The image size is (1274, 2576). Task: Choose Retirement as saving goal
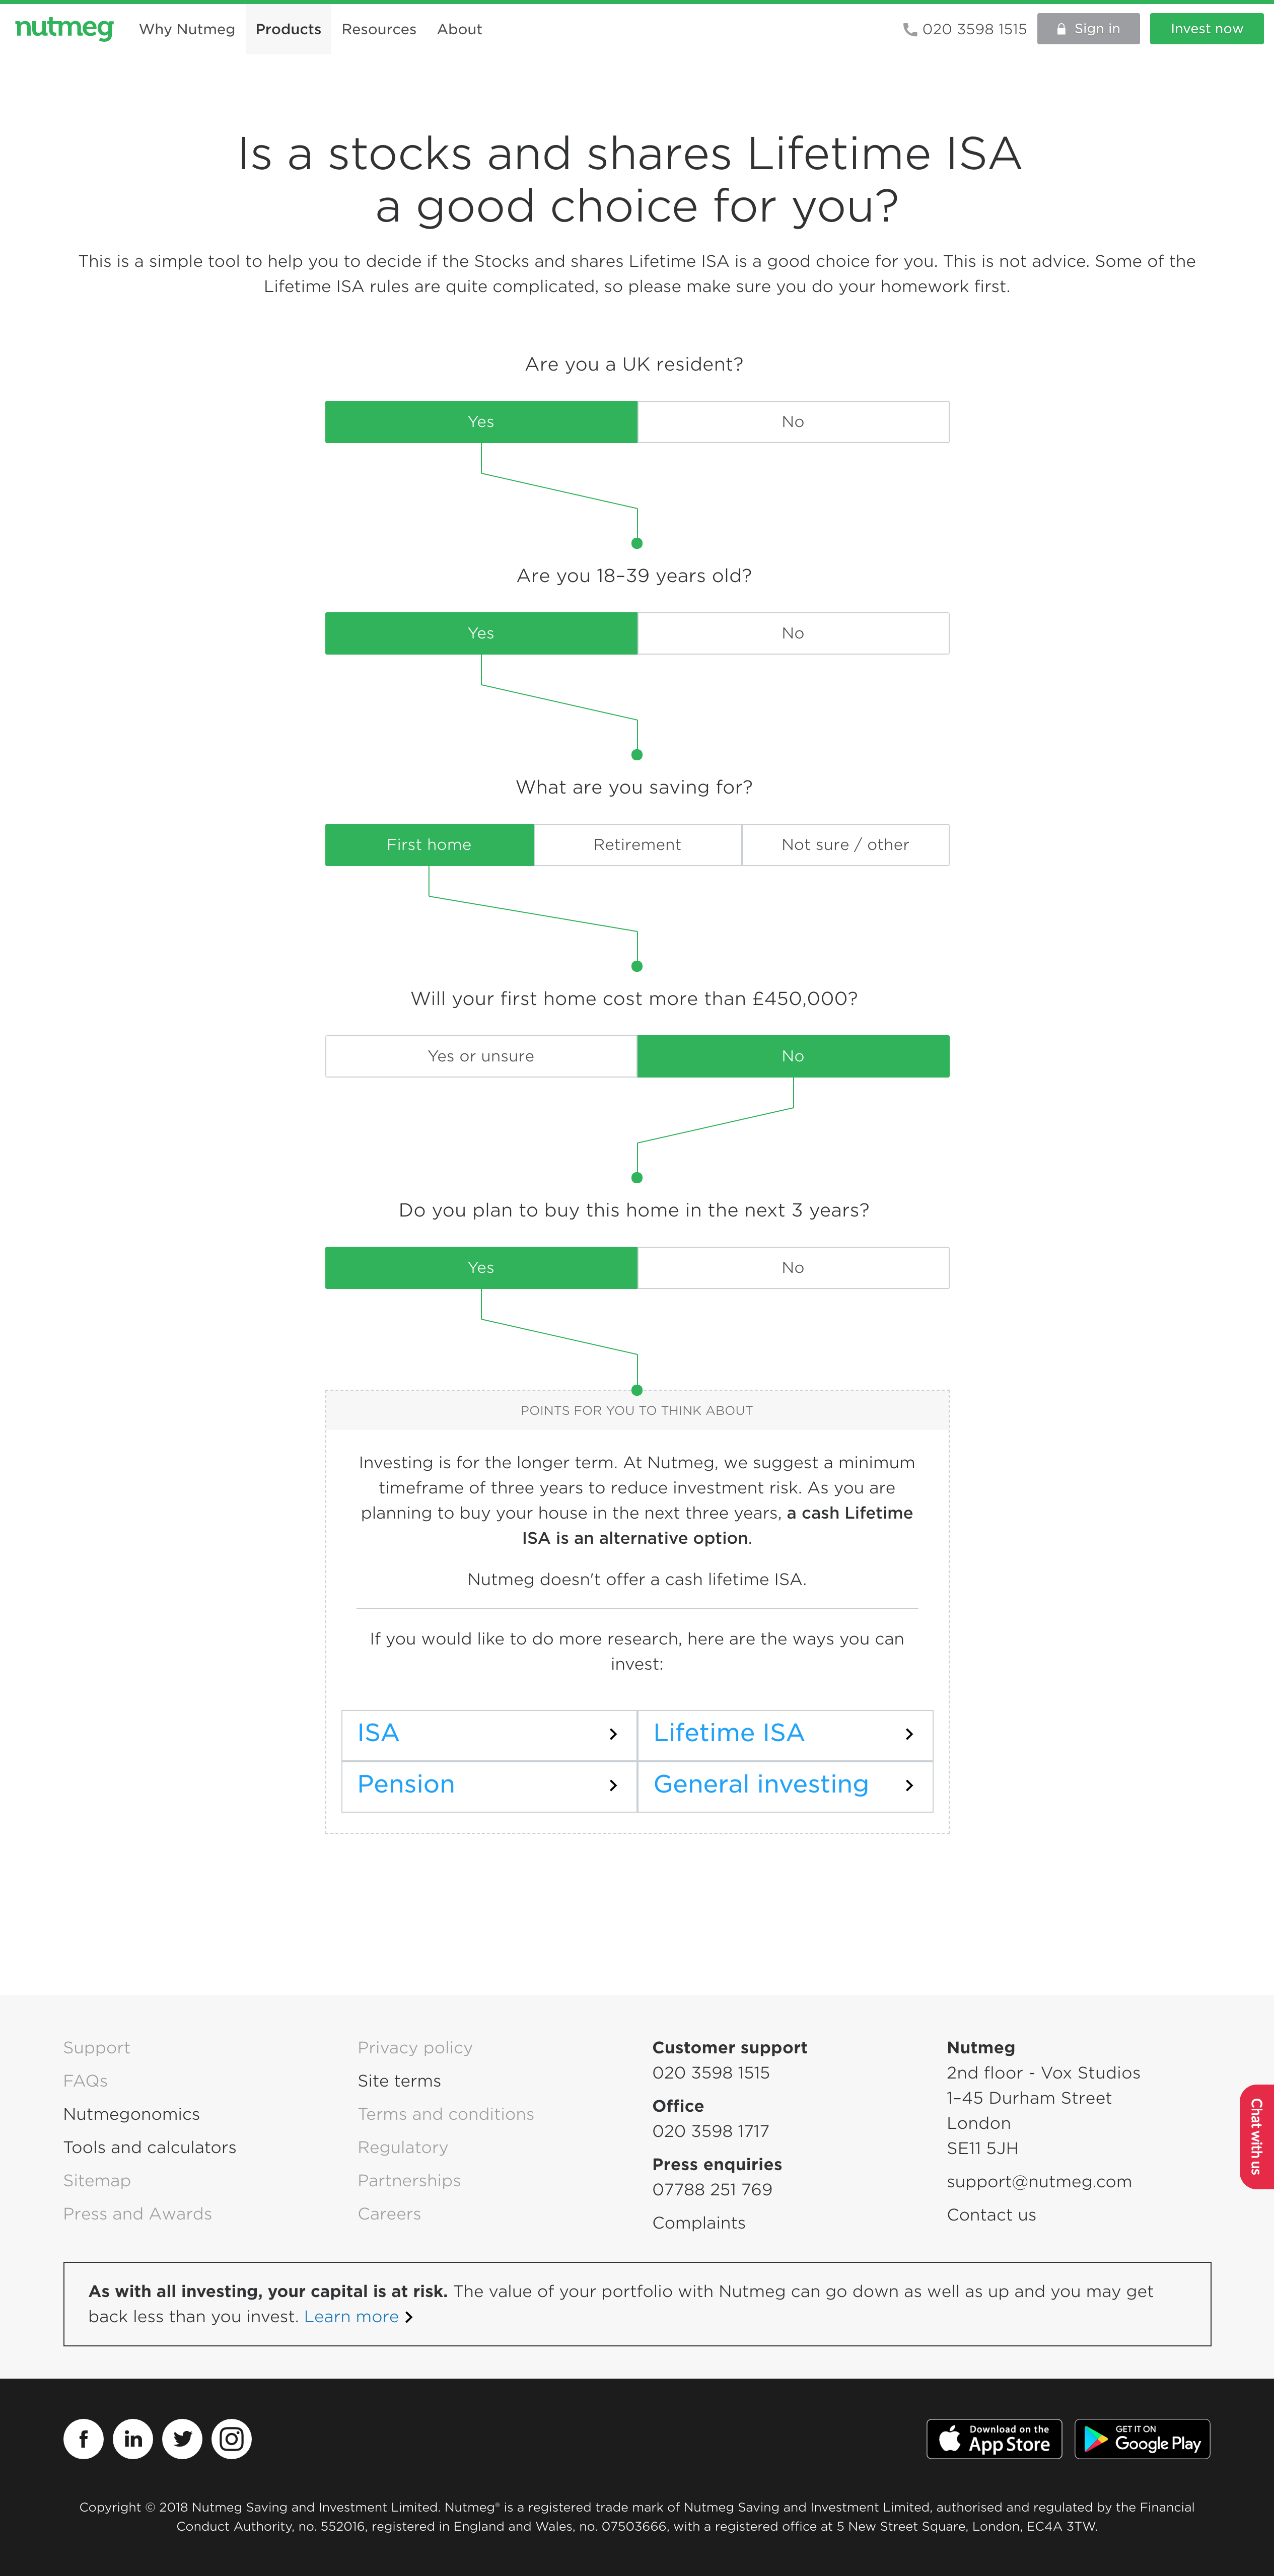(x=637, y=845)
